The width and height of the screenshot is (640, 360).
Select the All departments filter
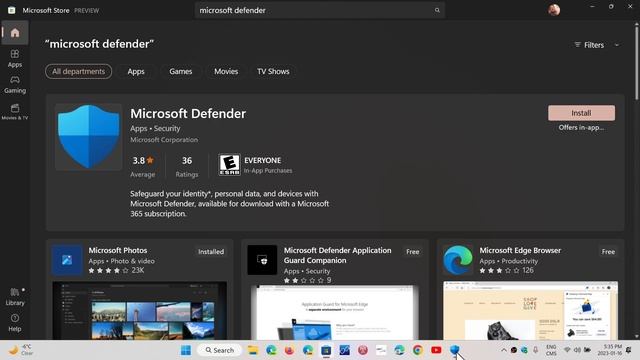tap(78, 71)
